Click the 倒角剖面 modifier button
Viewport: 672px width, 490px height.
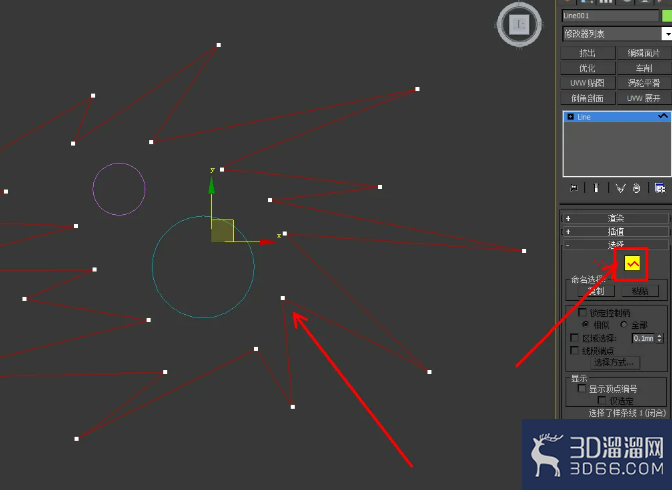tap(587, 98)
